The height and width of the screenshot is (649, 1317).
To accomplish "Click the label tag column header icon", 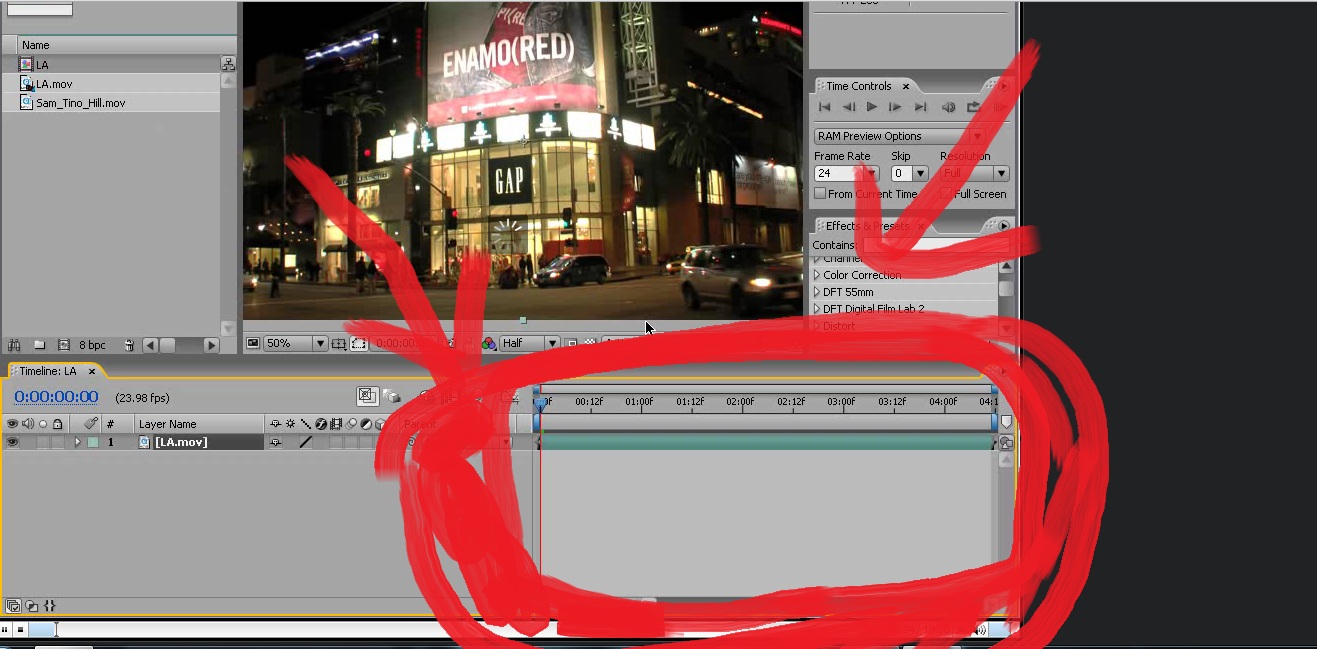I will [90, 424].
